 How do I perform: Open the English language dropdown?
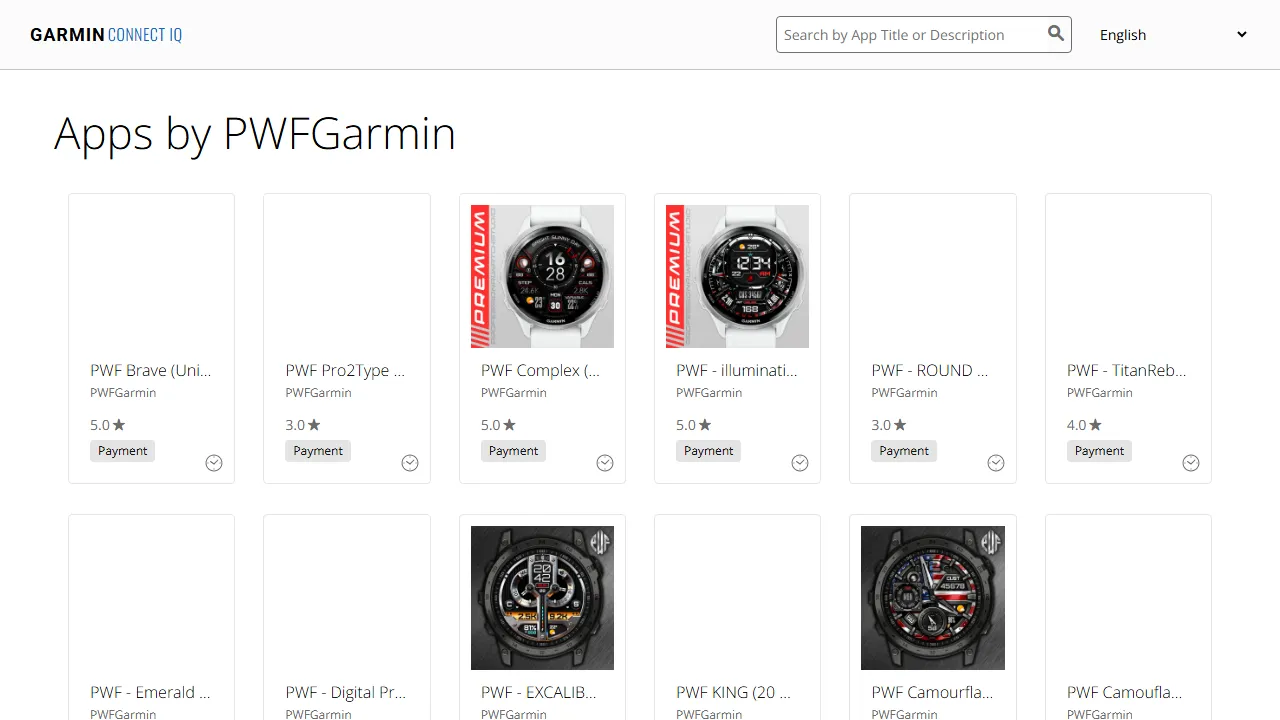tap(1170, 34)
